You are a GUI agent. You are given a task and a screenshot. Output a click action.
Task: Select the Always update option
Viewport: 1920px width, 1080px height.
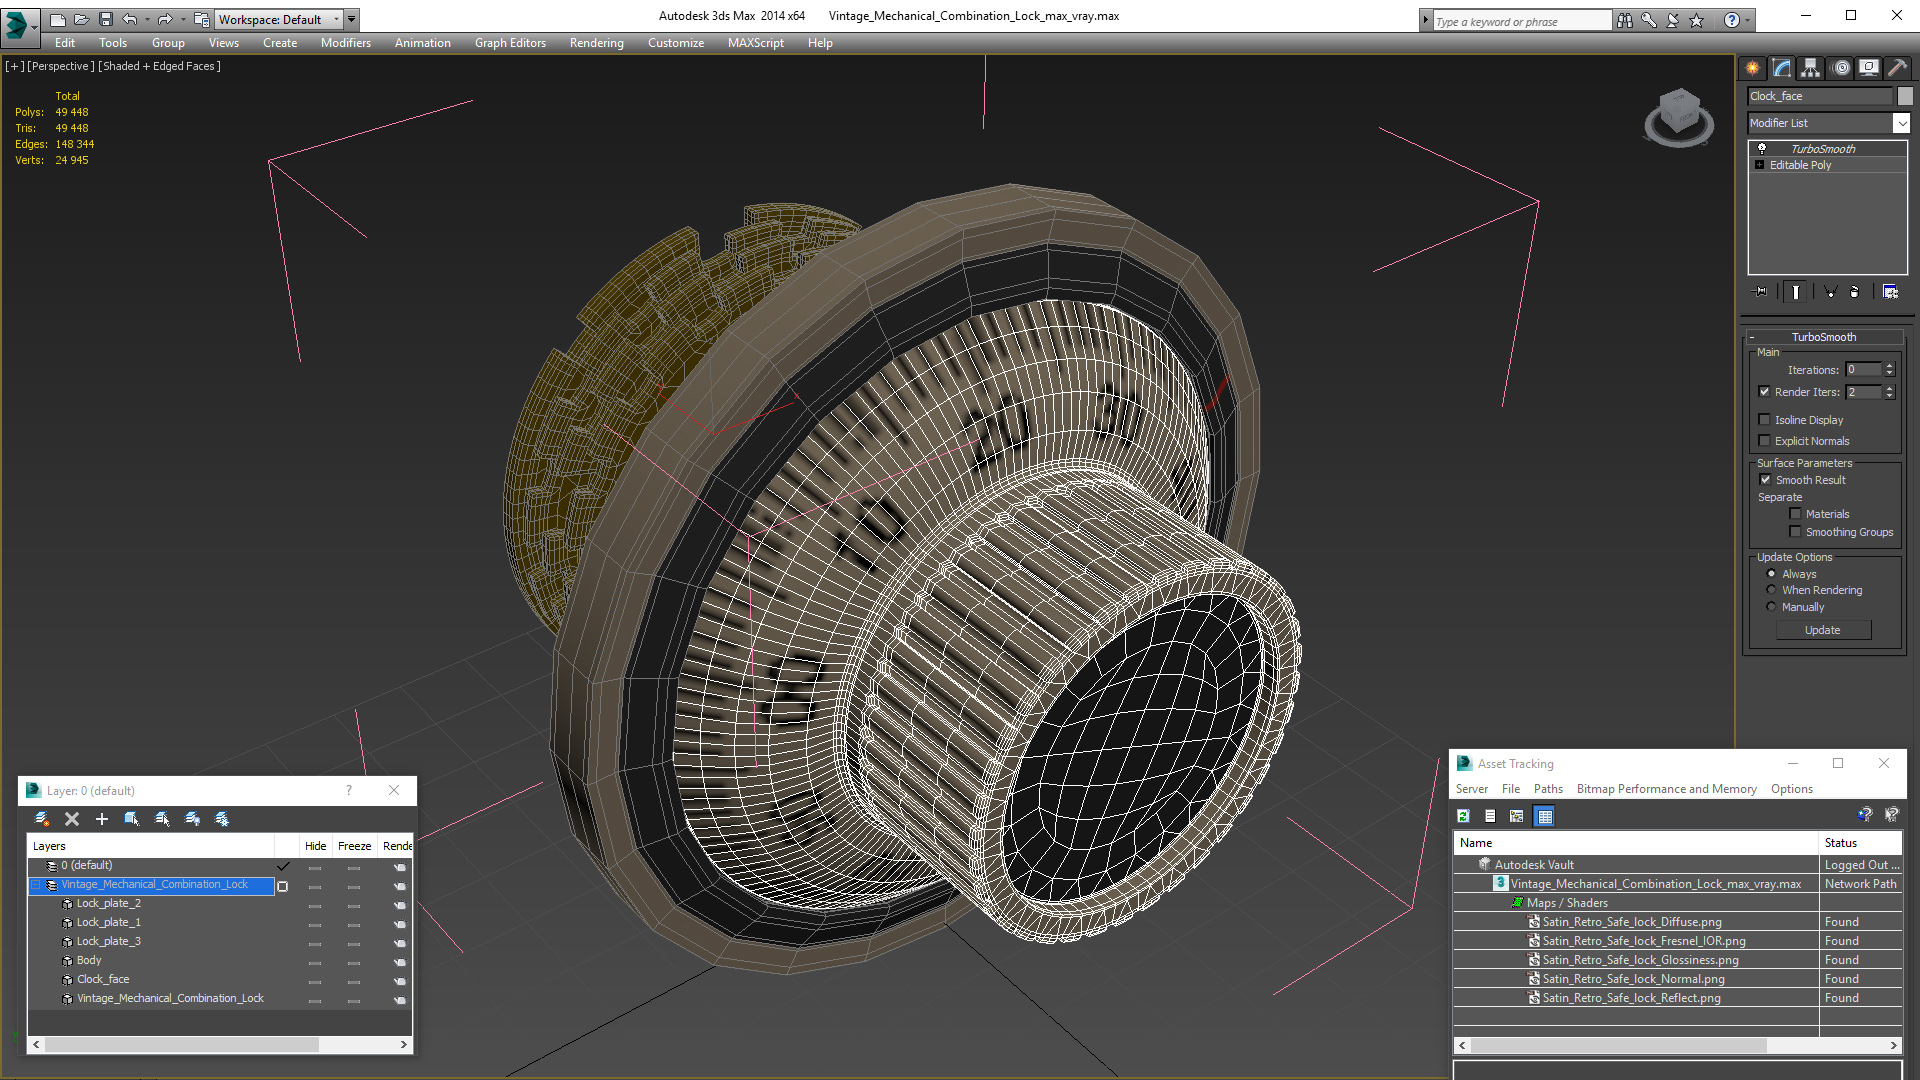[1771, 574]
